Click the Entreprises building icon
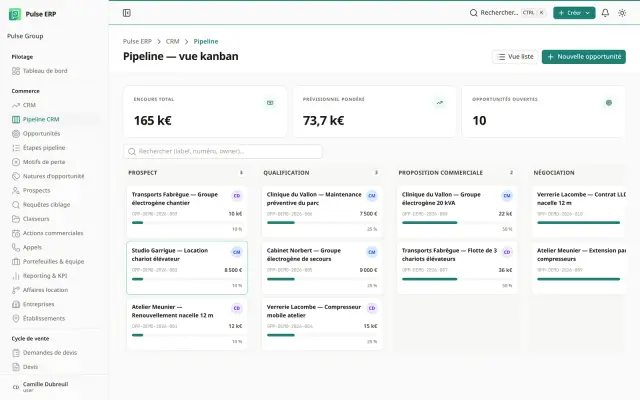 [16, 304]
